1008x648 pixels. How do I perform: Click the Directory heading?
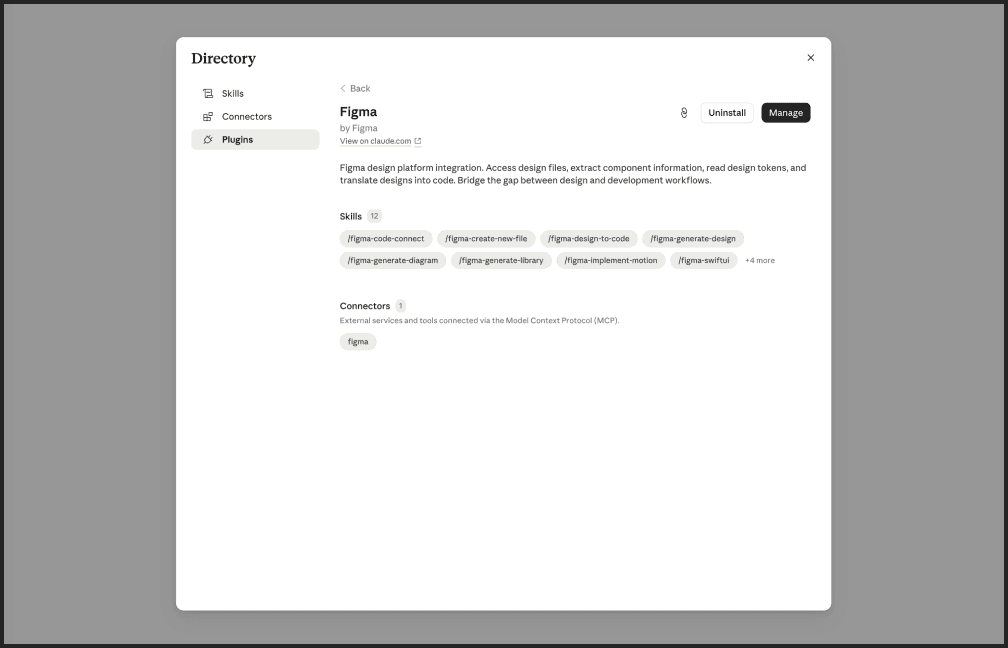[224, 58]
